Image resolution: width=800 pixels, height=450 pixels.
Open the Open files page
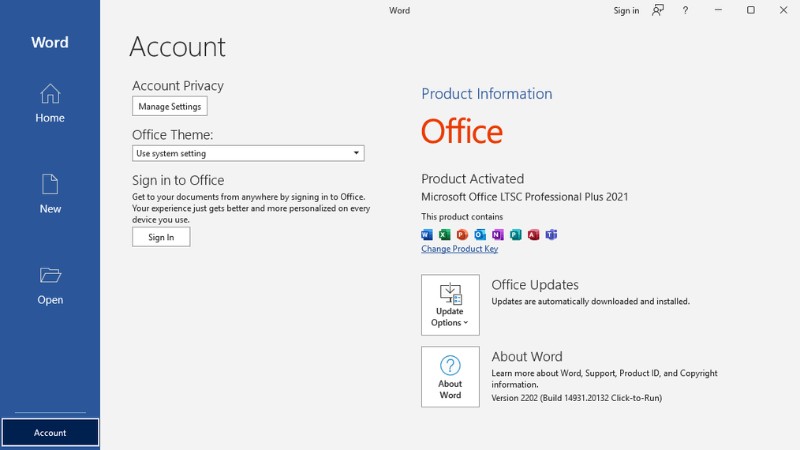[50, 286]
